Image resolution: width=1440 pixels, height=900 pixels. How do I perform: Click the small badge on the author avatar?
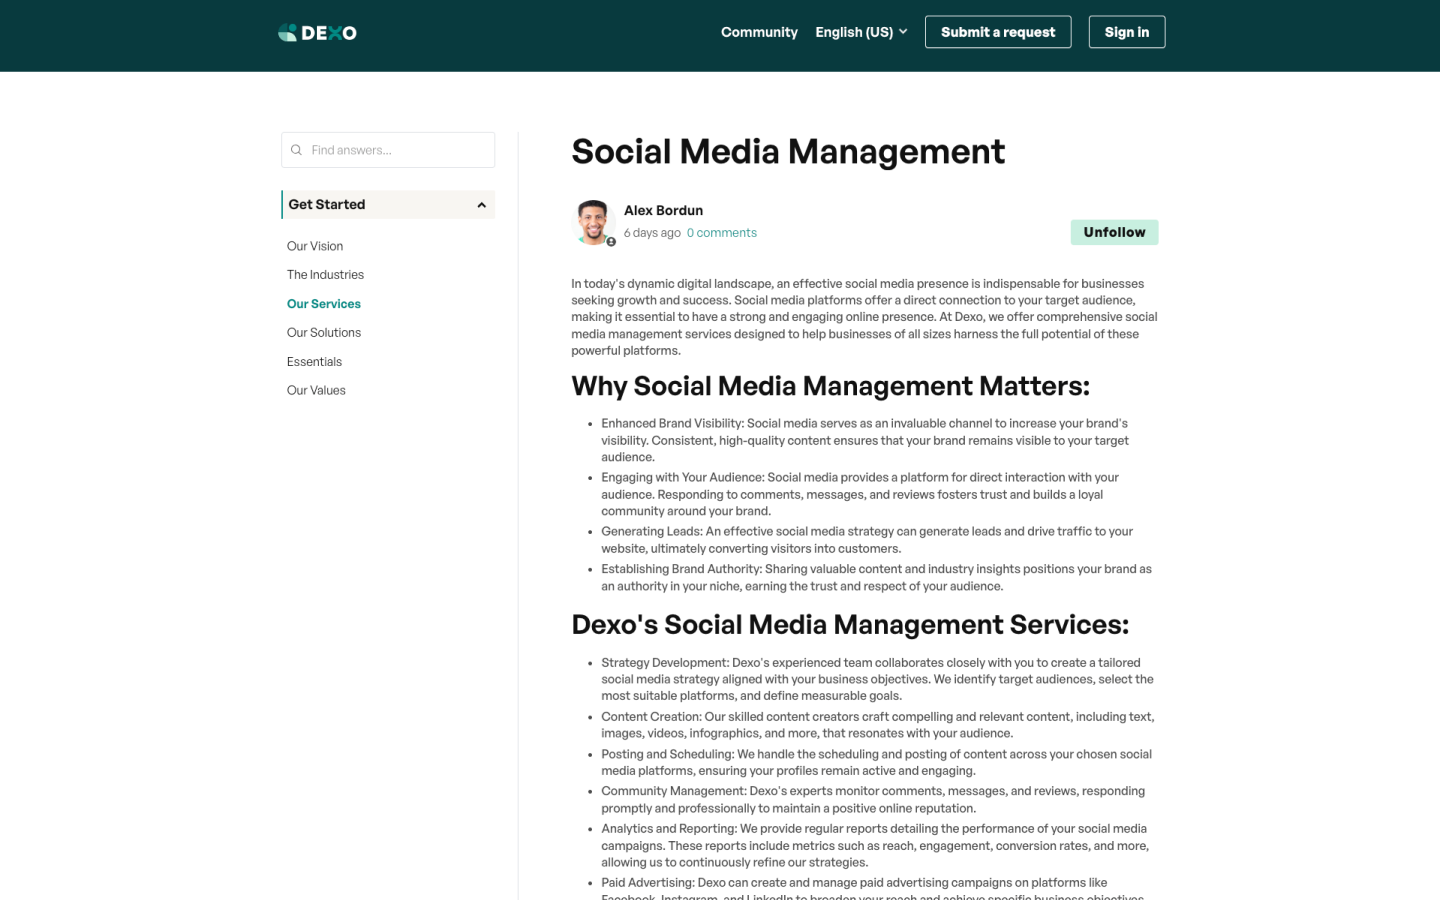pyautogui.click(x=611, y=242)
